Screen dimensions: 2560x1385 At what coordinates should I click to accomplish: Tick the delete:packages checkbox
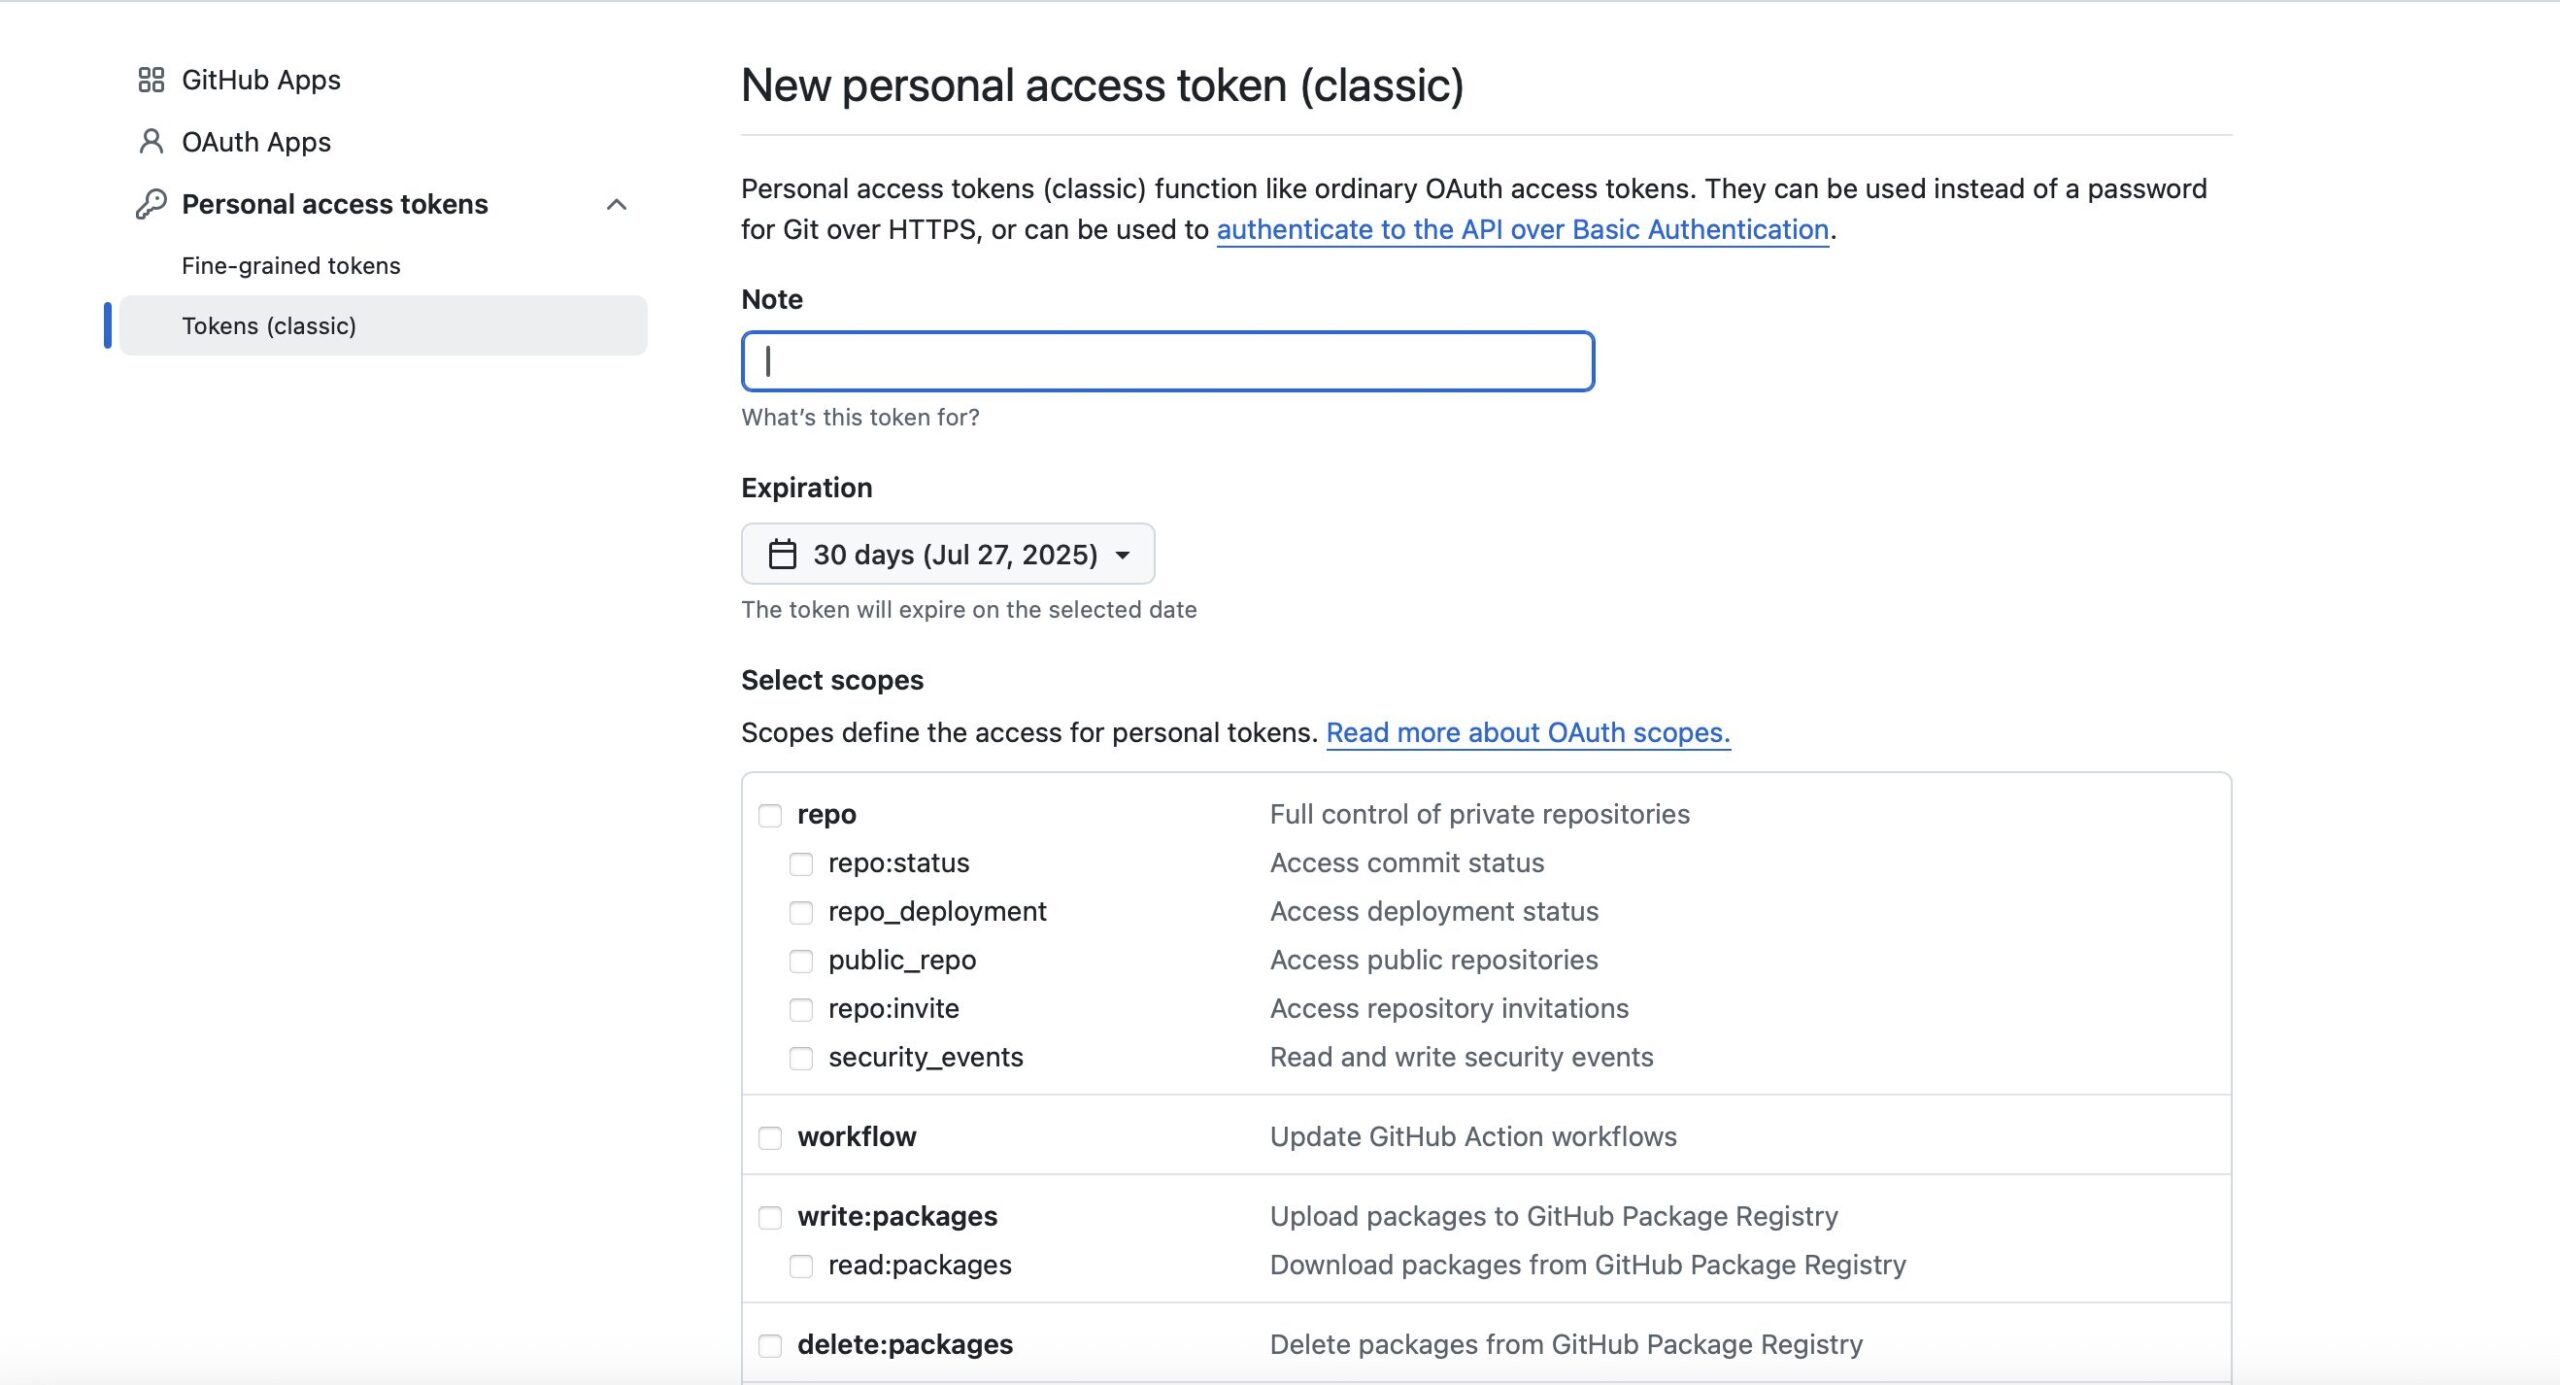pyautogui.click(x=770, y=1345)
